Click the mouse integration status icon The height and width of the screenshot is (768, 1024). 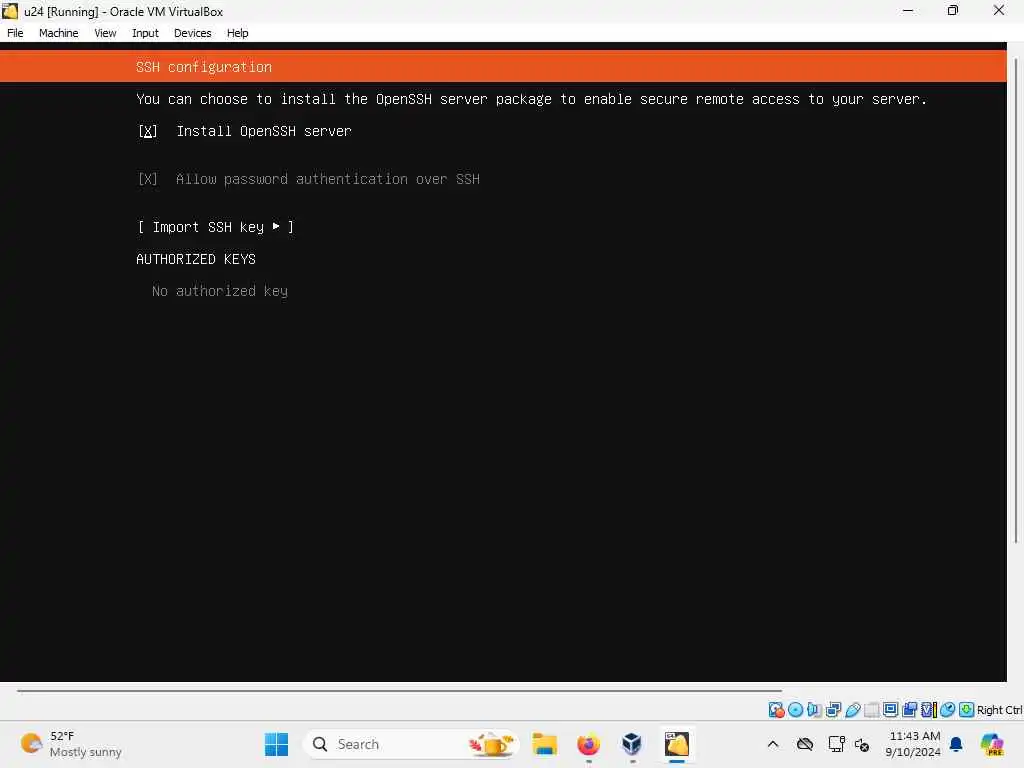coord(948,710)
